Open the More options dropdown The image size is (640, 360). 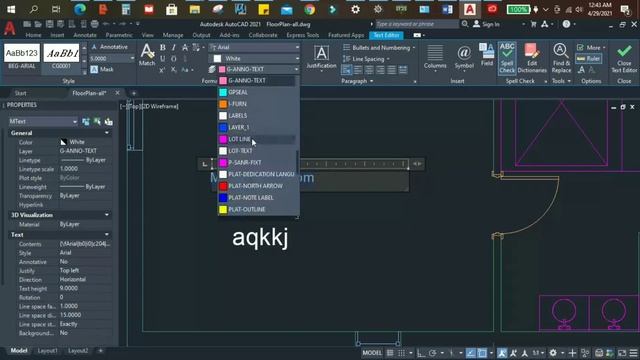pyautogui.click(x=591, y=48)
